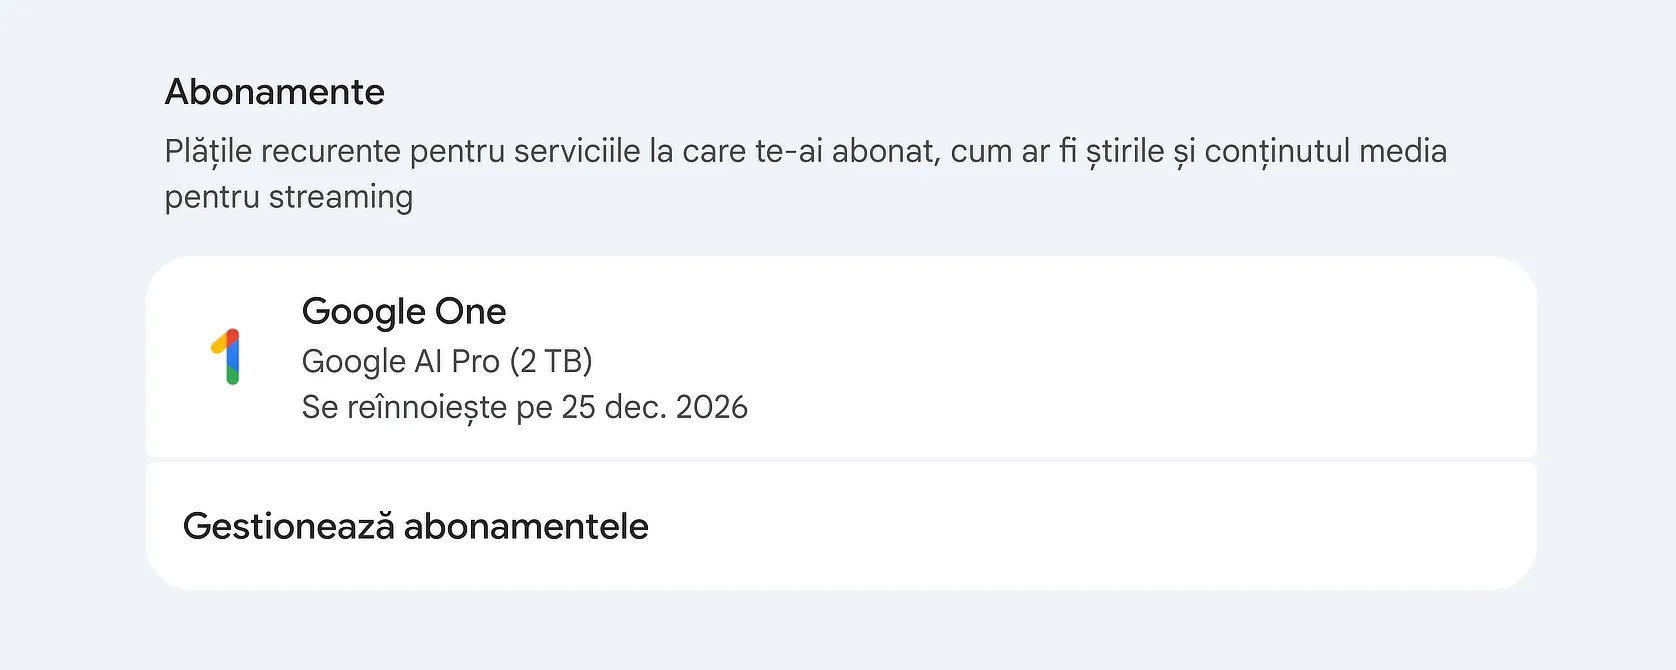Image resolution: width=1676 pixels, height=670 pixels.
Task: Click the Google One colorful logo icon
Action: coord(226,357)
